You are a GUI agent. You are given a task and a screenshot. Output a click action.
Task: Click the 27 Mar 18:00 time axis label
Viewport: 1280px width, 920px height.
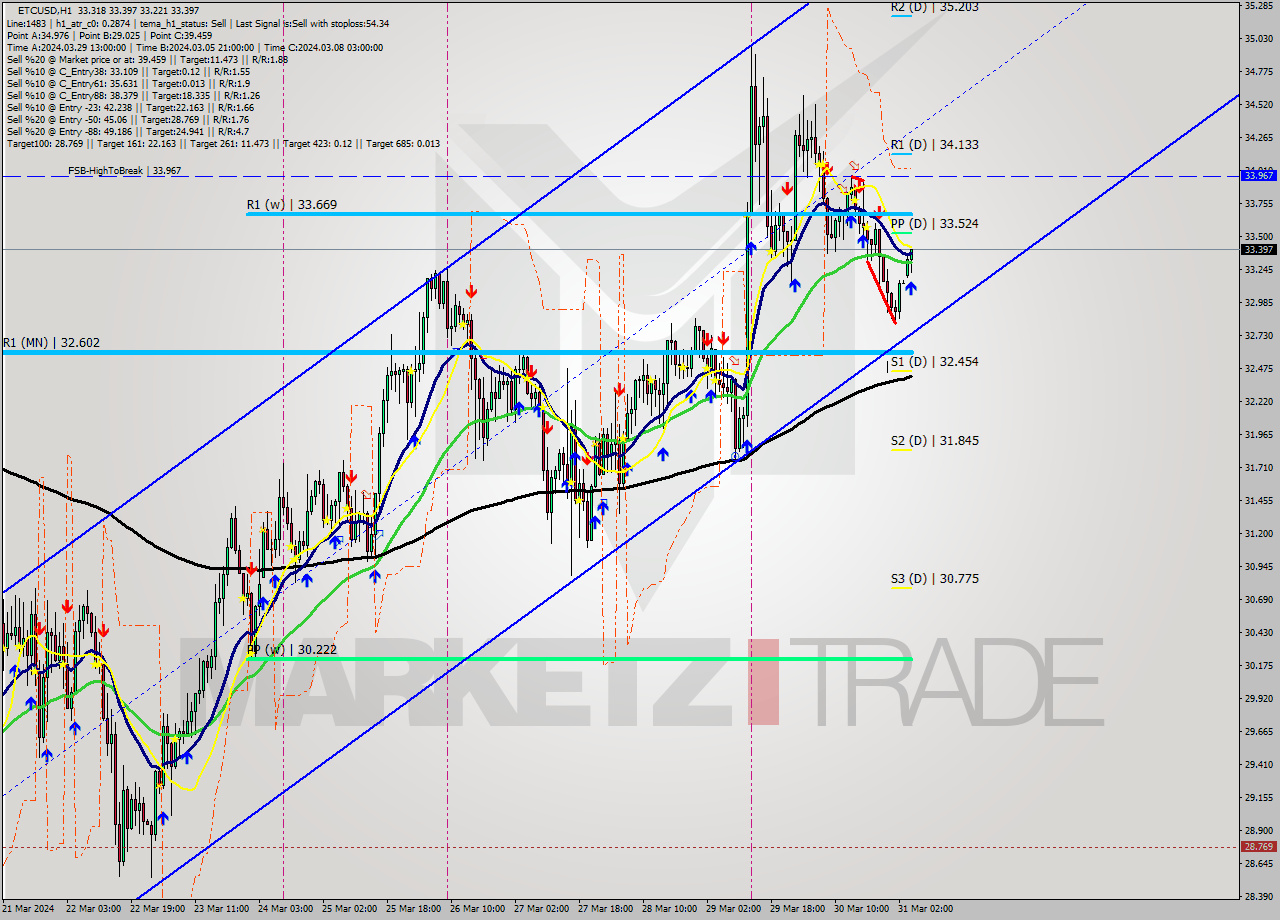pyautogui.click(x=605, y=909)
